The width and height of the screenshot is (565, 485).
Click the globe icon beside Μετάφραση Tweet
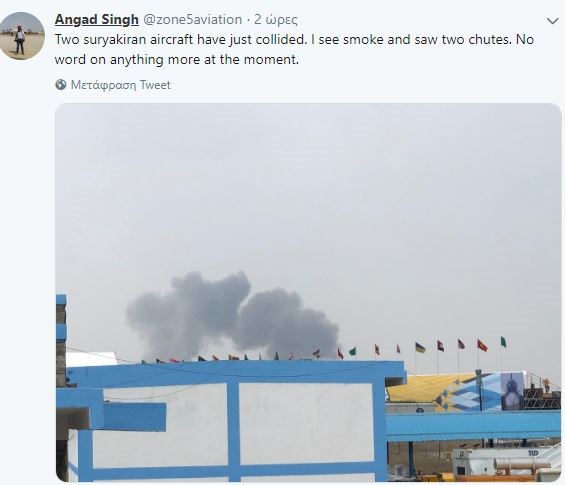(x=61, y=85)
